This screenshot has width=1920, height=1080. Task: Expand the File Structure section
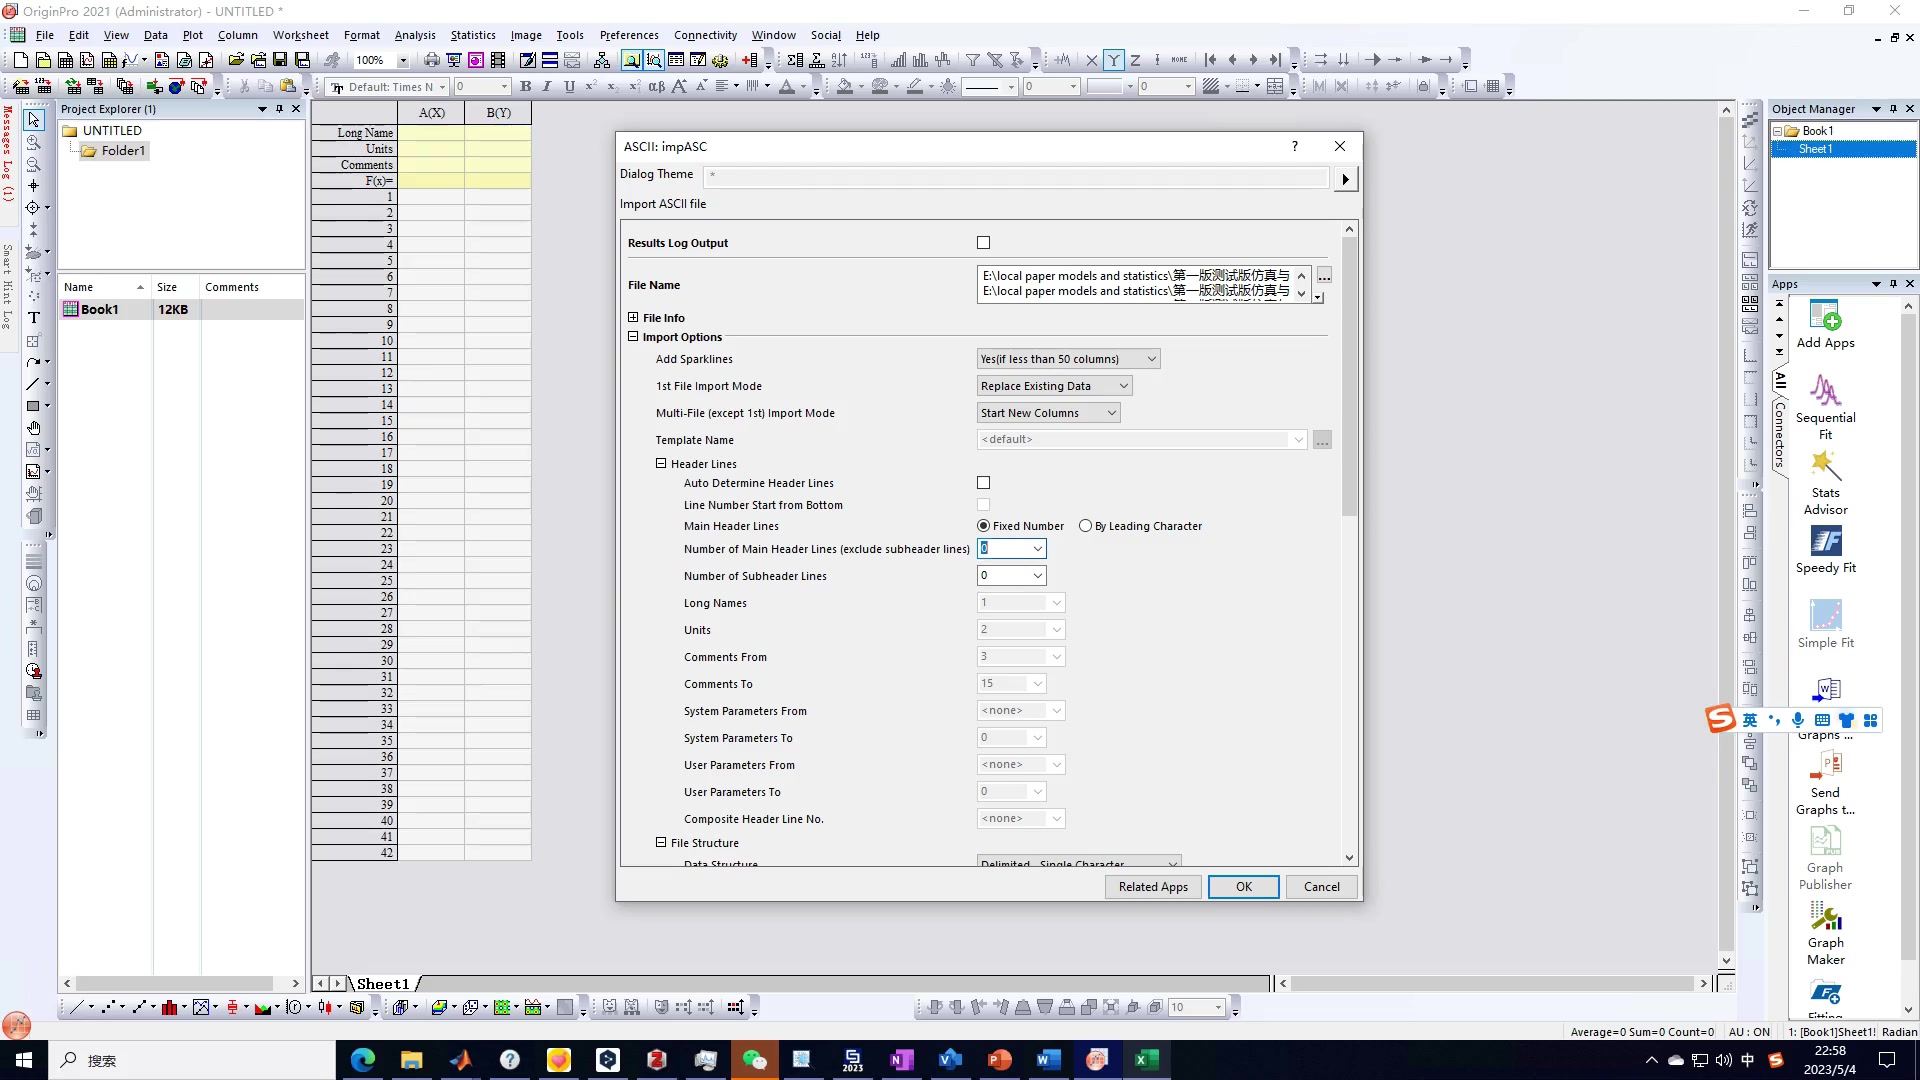click(x=662, y=841)
